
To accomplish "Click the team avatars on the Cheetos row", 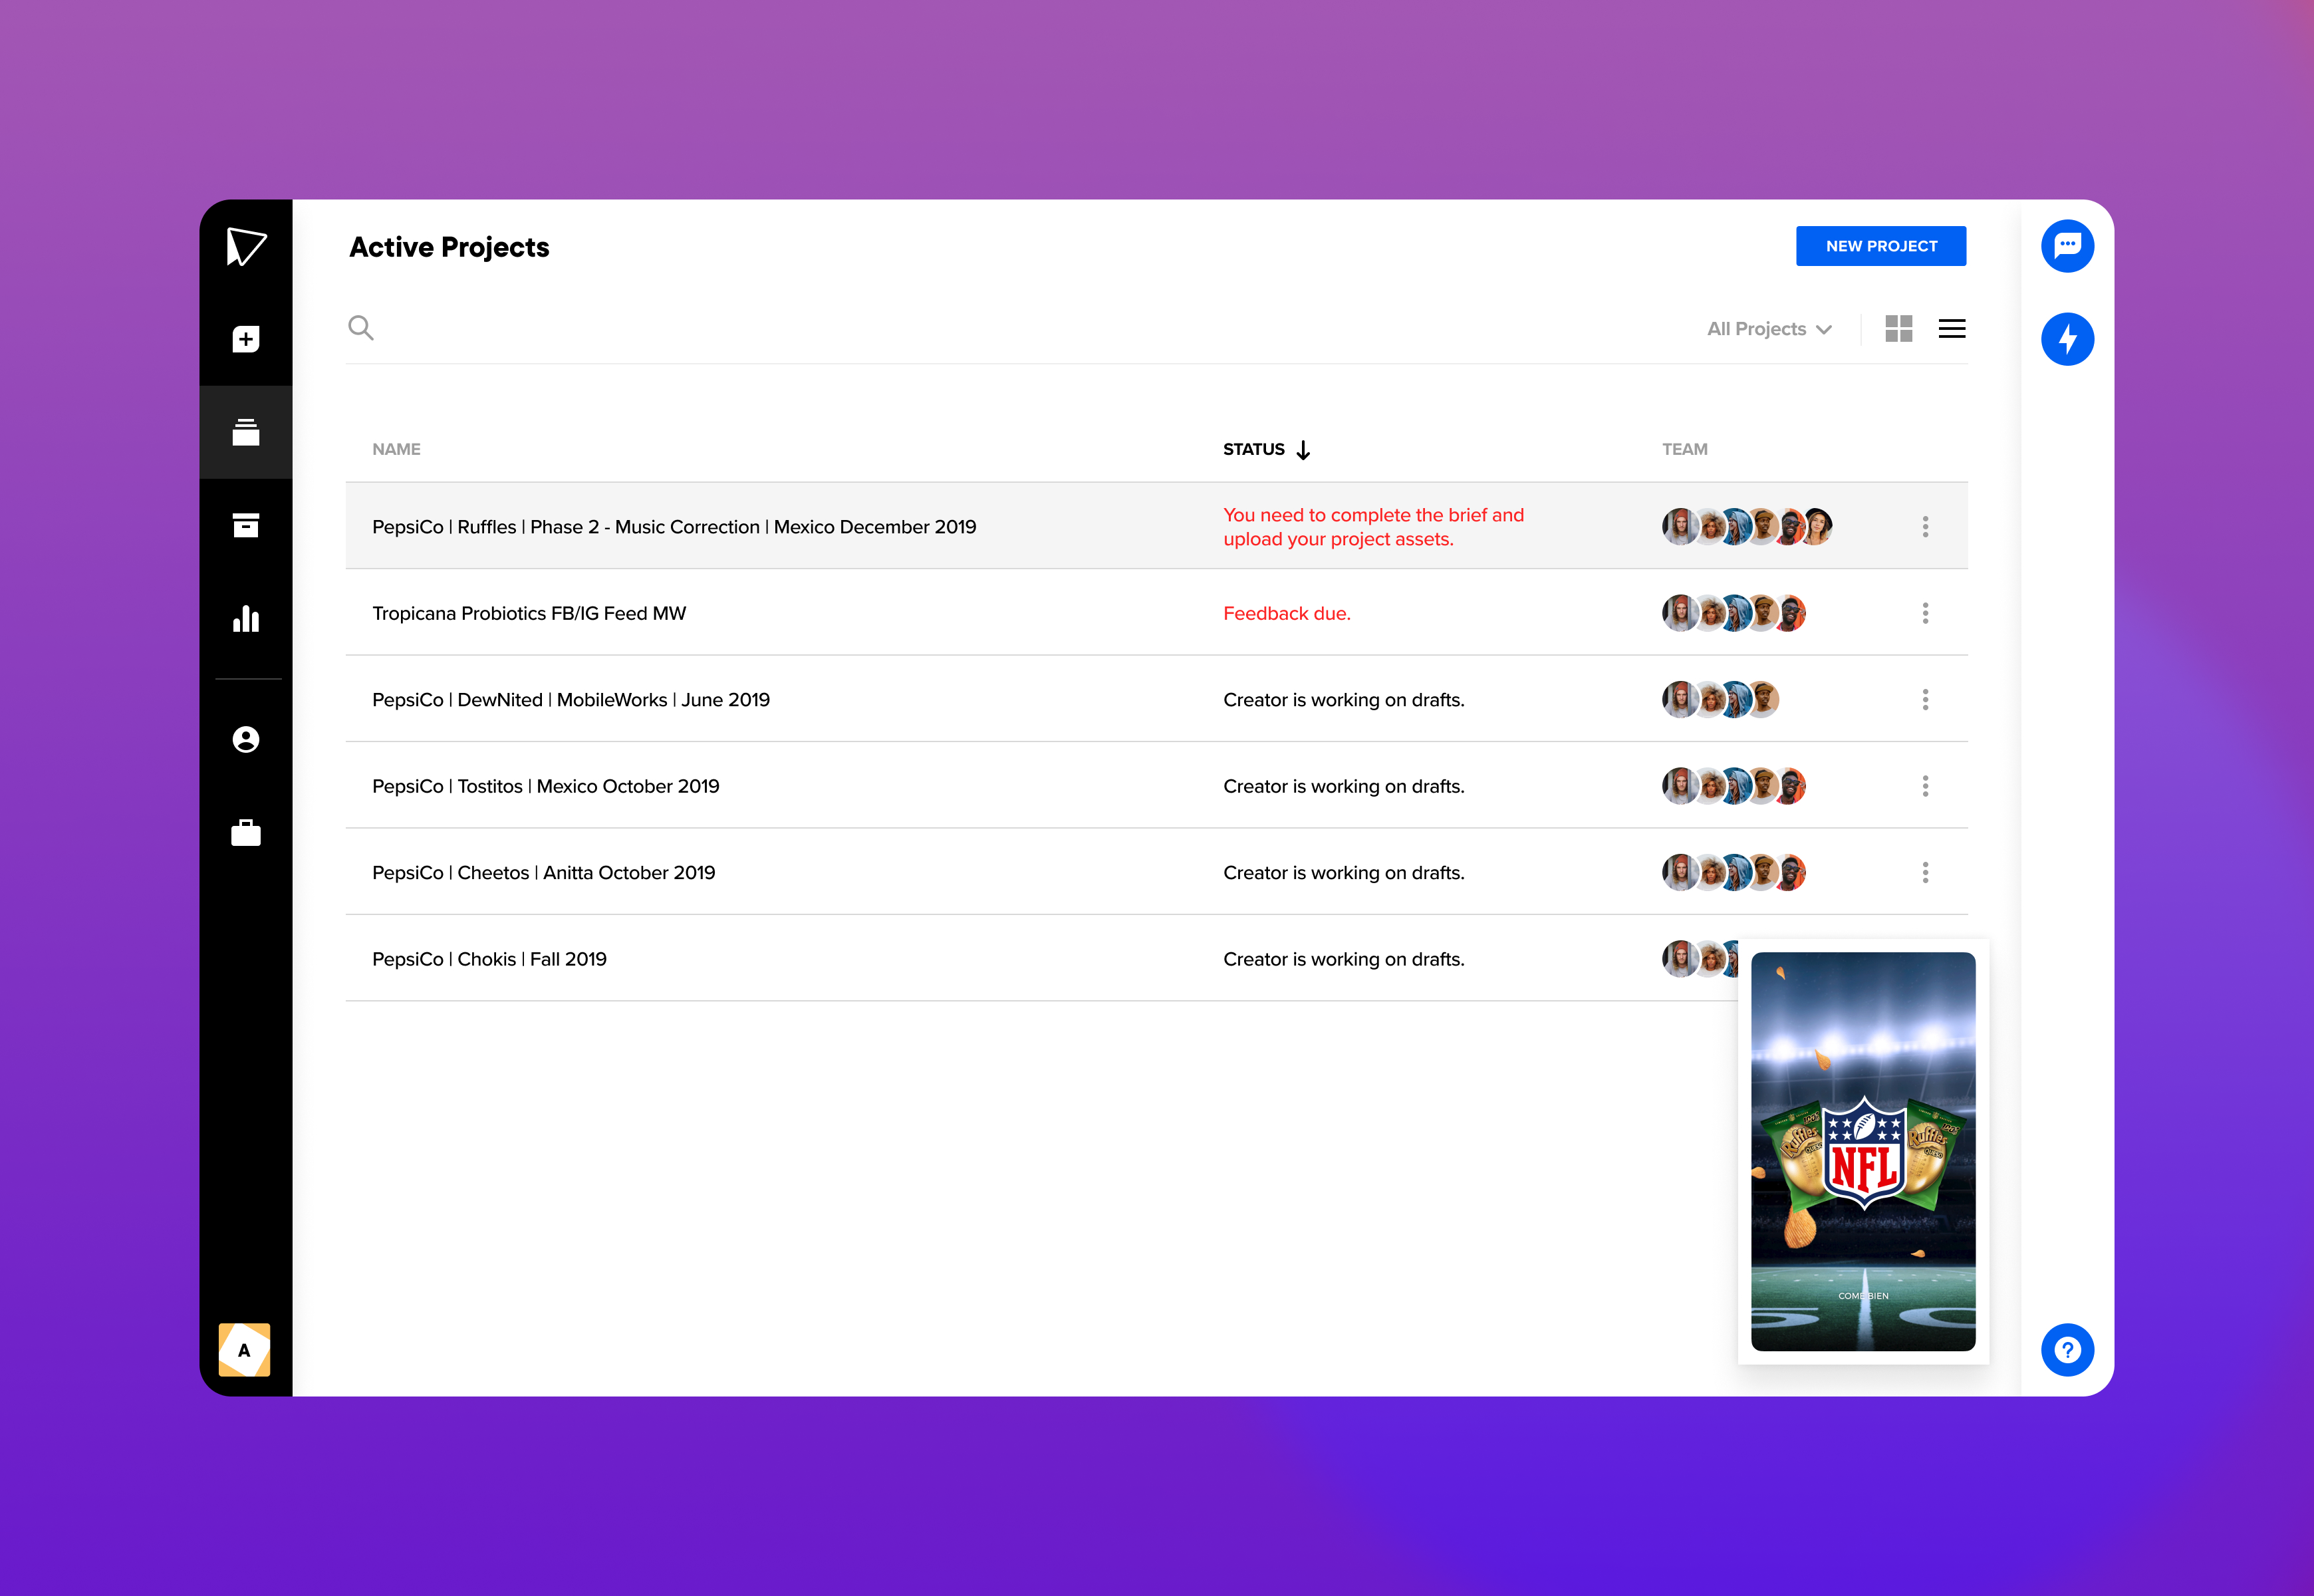I will (x=1734, y=872).
